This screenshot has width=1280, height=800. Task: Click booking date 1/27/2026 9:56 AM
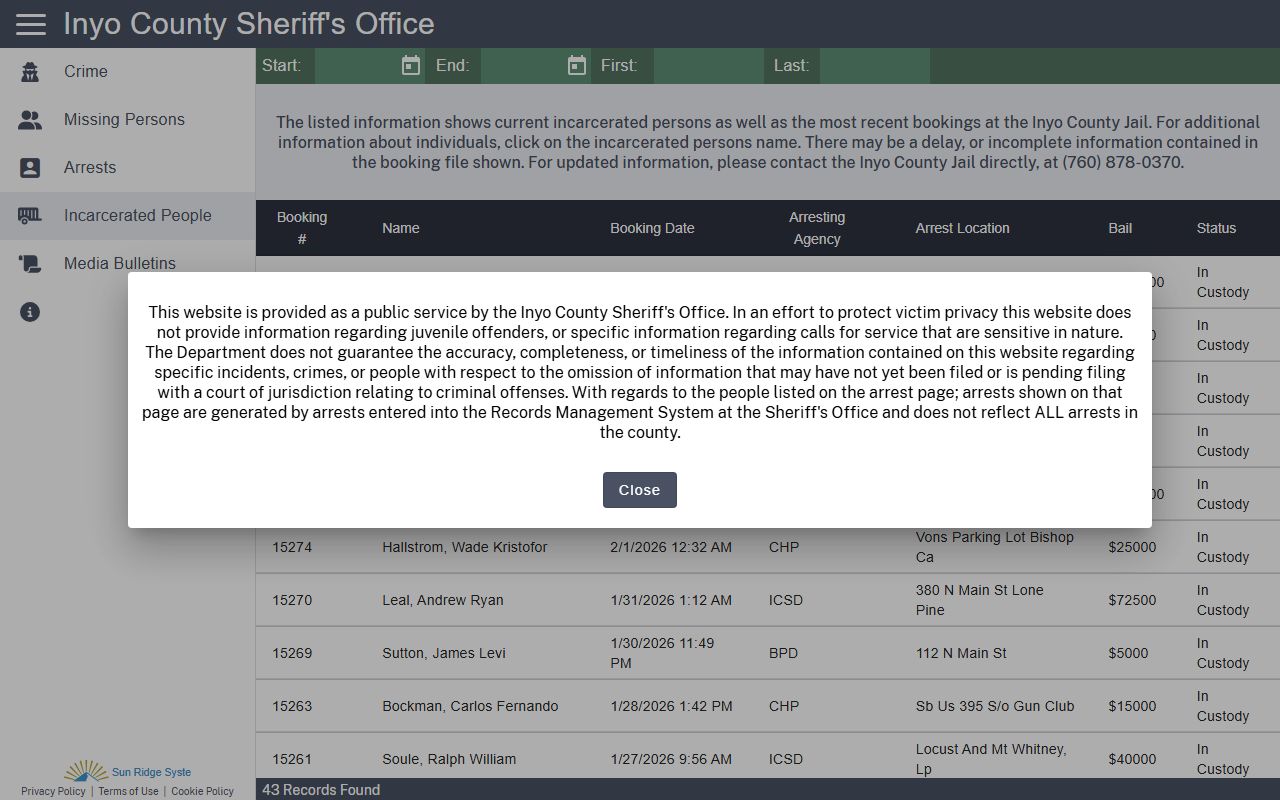click(671, 759)
